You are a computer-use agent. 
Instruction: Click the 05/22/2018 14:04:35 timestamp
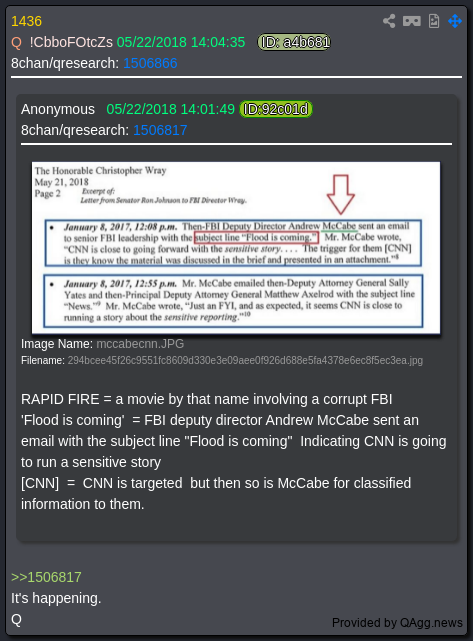(x=181, y=42)
